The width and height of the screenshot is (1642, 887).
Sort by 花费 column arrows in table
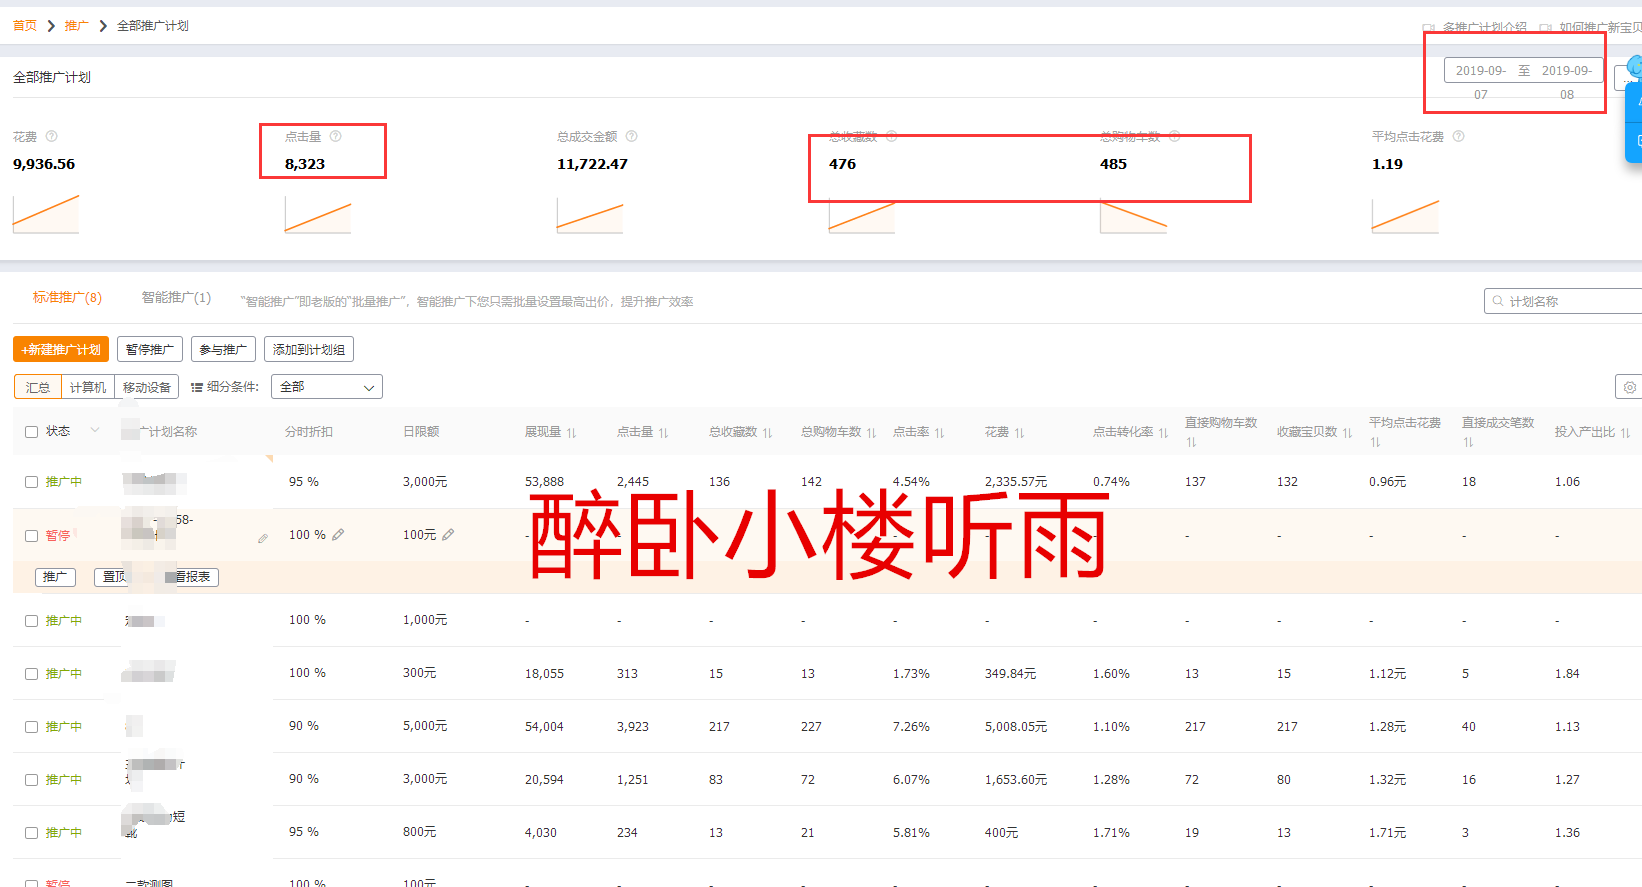1020,433
